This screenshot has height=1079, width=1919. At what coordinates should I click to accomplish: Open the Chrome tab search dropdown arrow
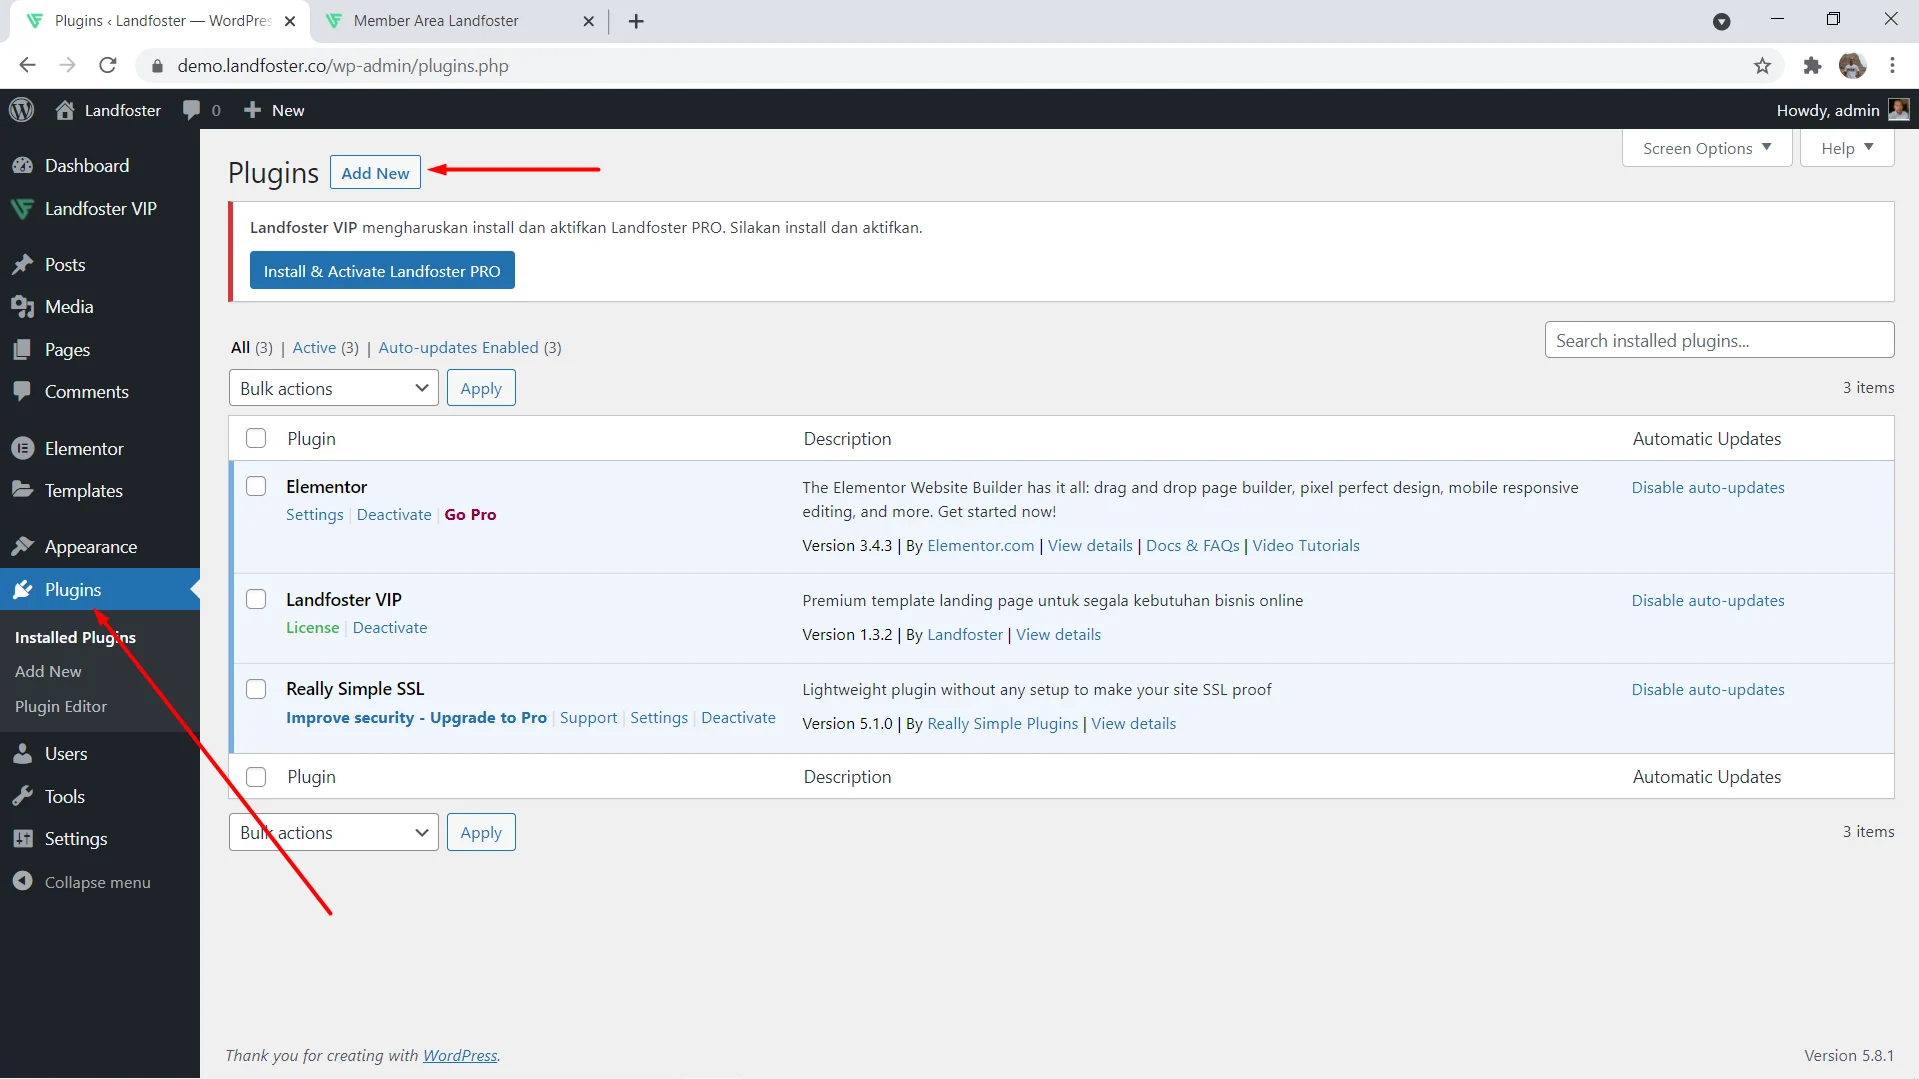[x=1721, y=21]
